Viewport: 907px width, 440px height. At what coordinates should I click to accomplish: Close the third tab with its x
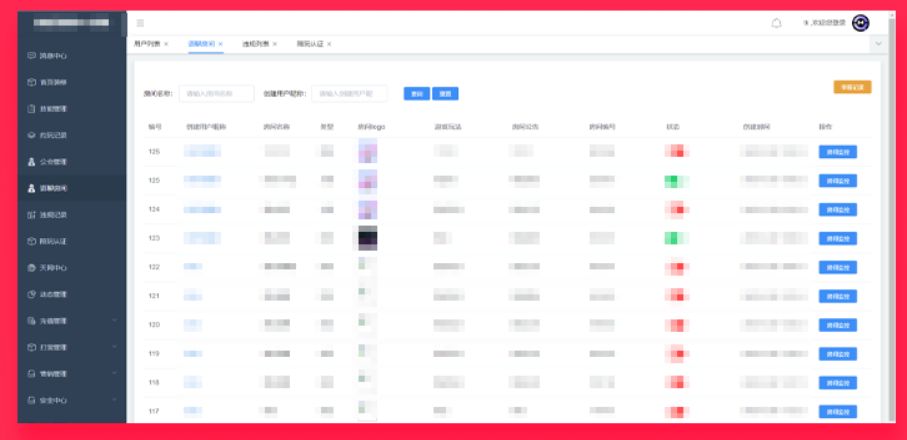click(275, 44)
